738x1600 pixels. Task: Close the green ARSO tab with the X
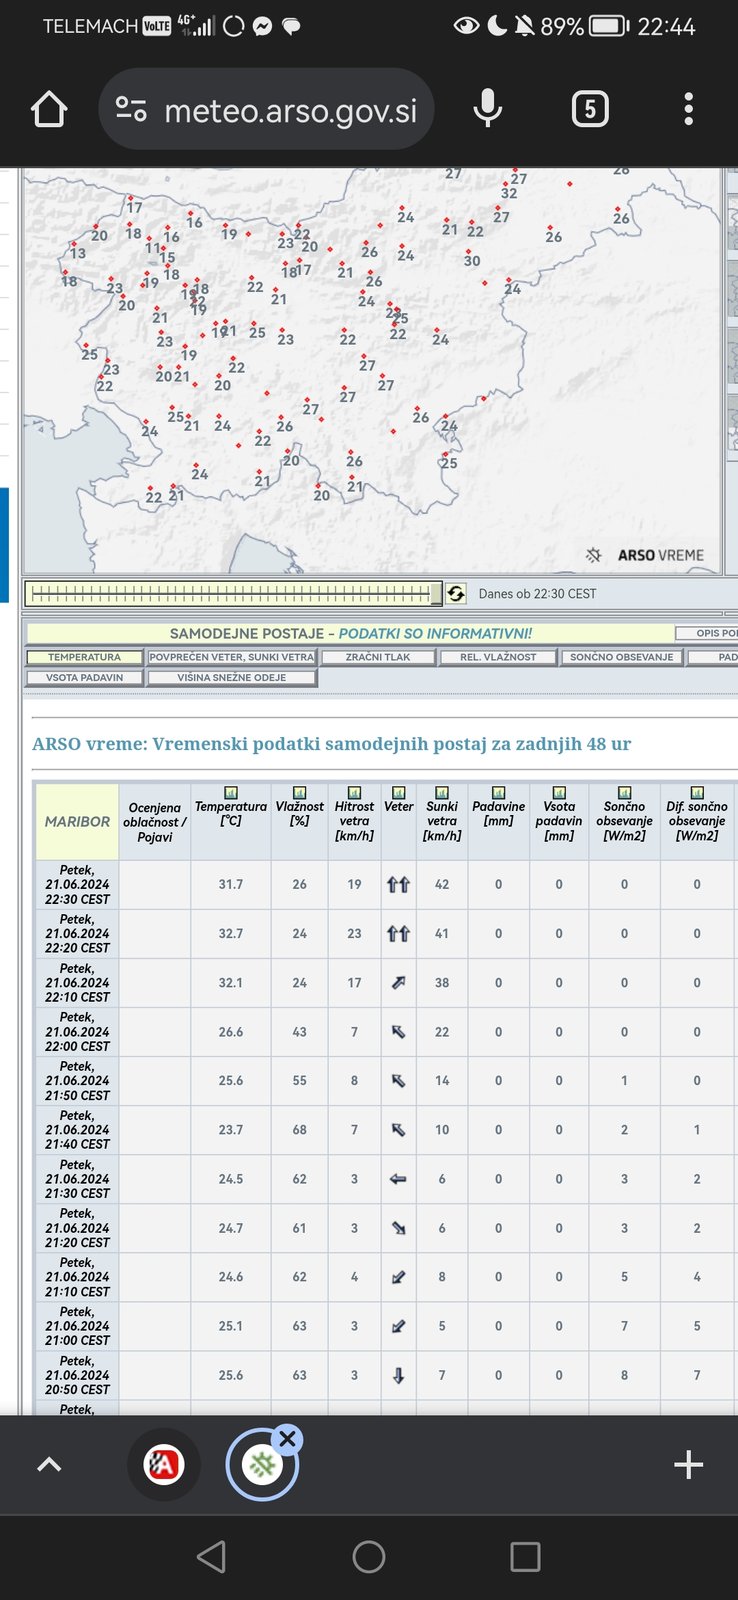pos(287,1439)
